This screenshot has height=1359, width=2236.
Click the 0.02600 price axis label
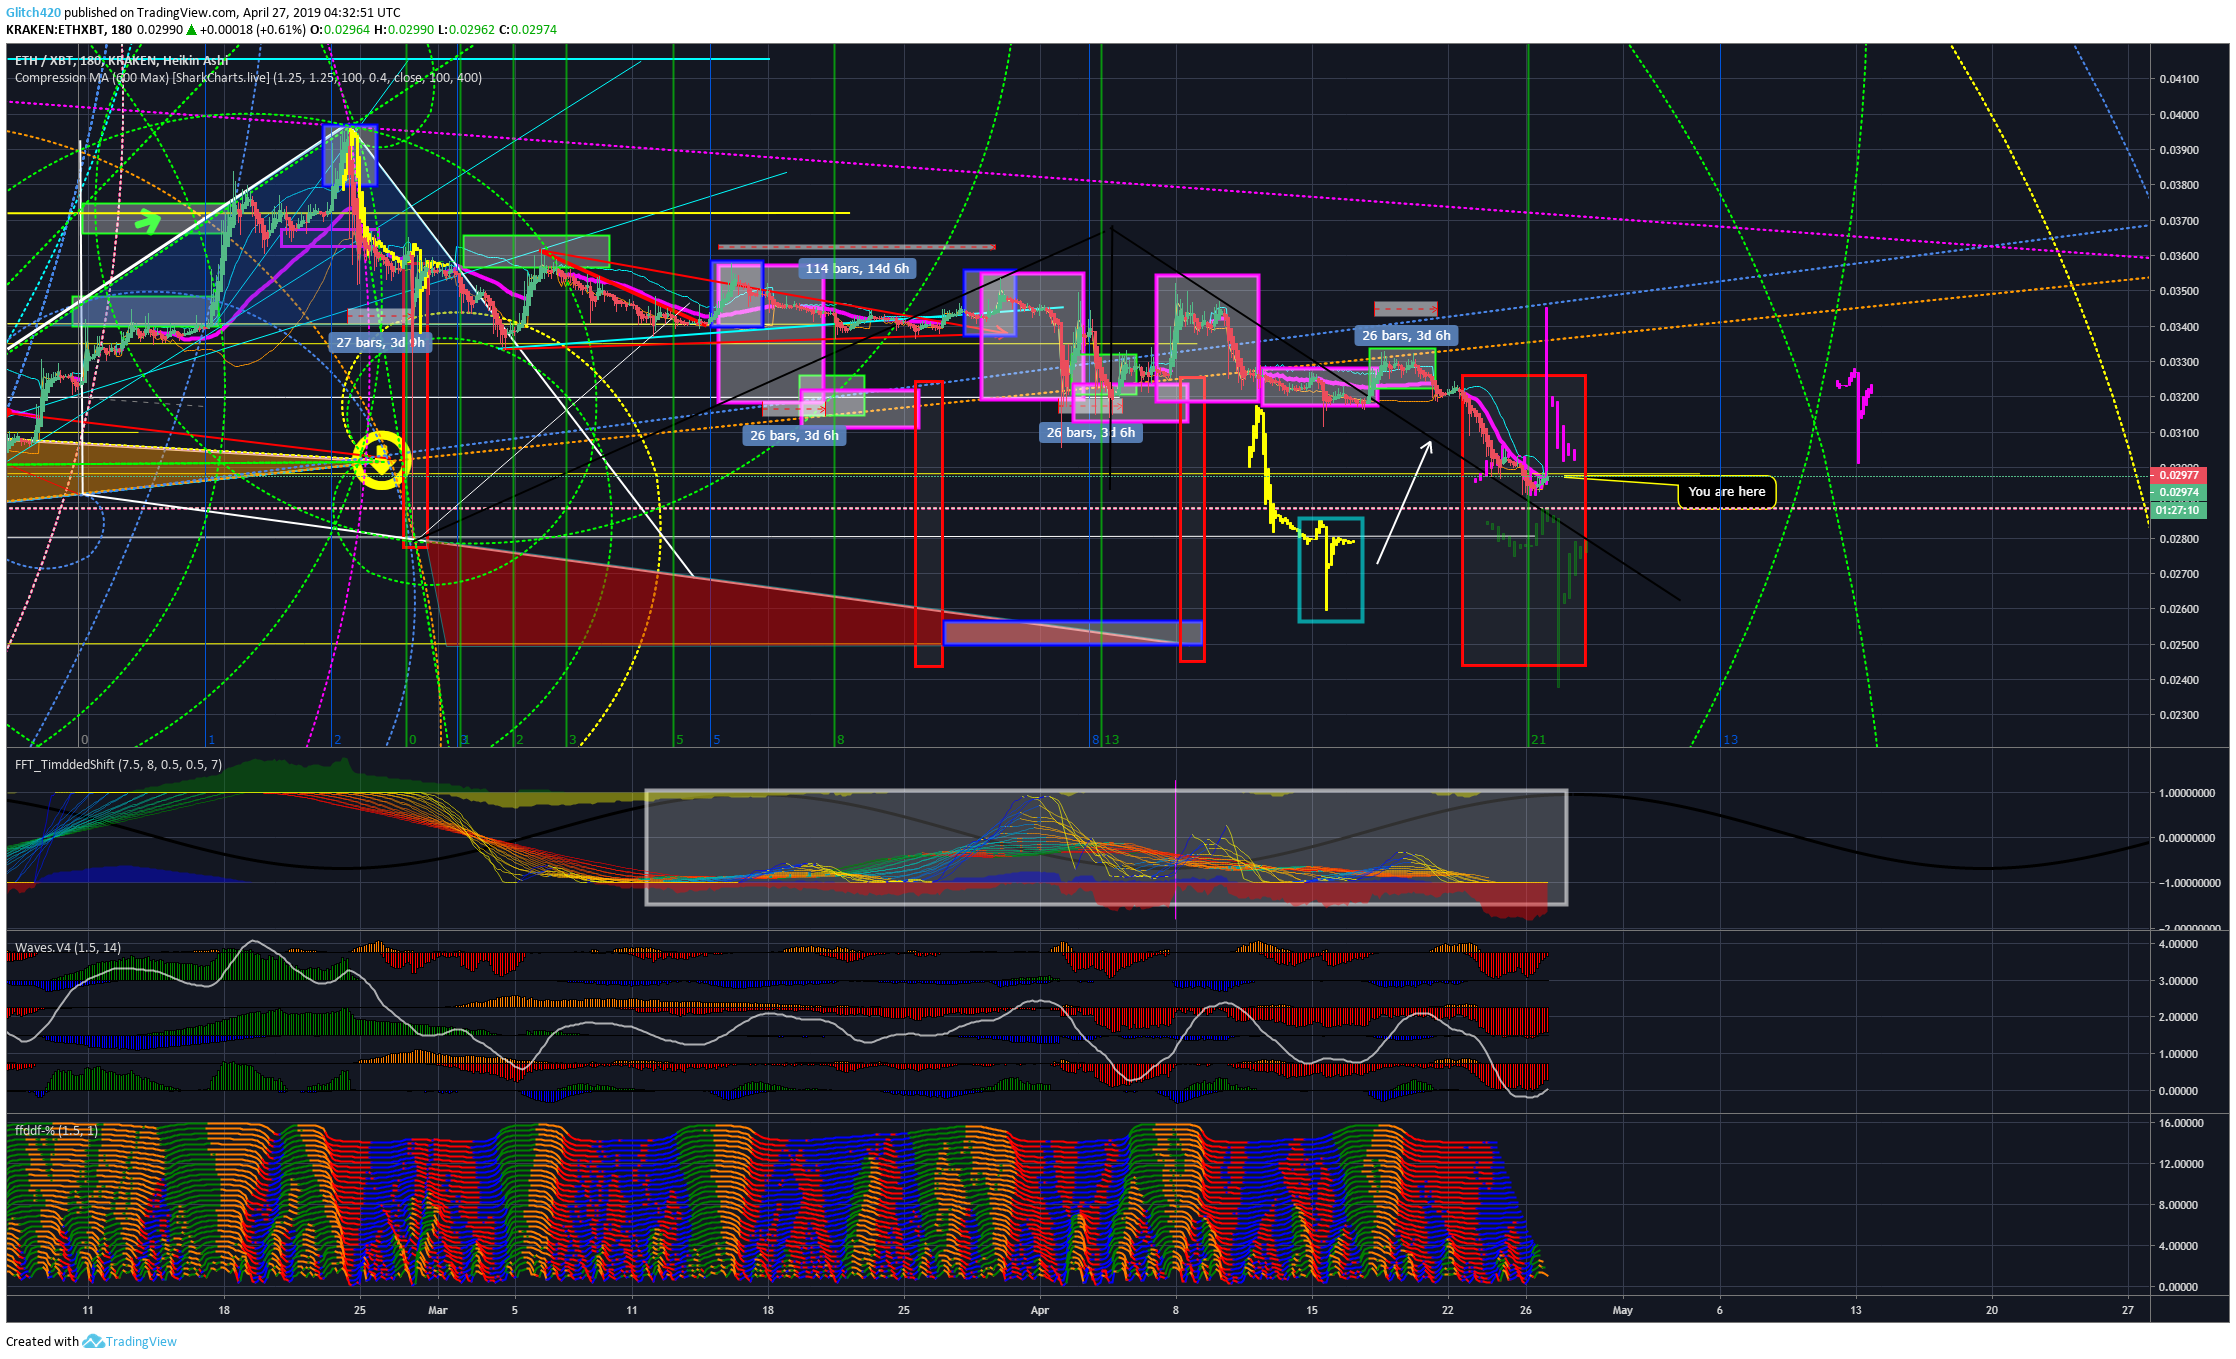(x=2178, y=609)
